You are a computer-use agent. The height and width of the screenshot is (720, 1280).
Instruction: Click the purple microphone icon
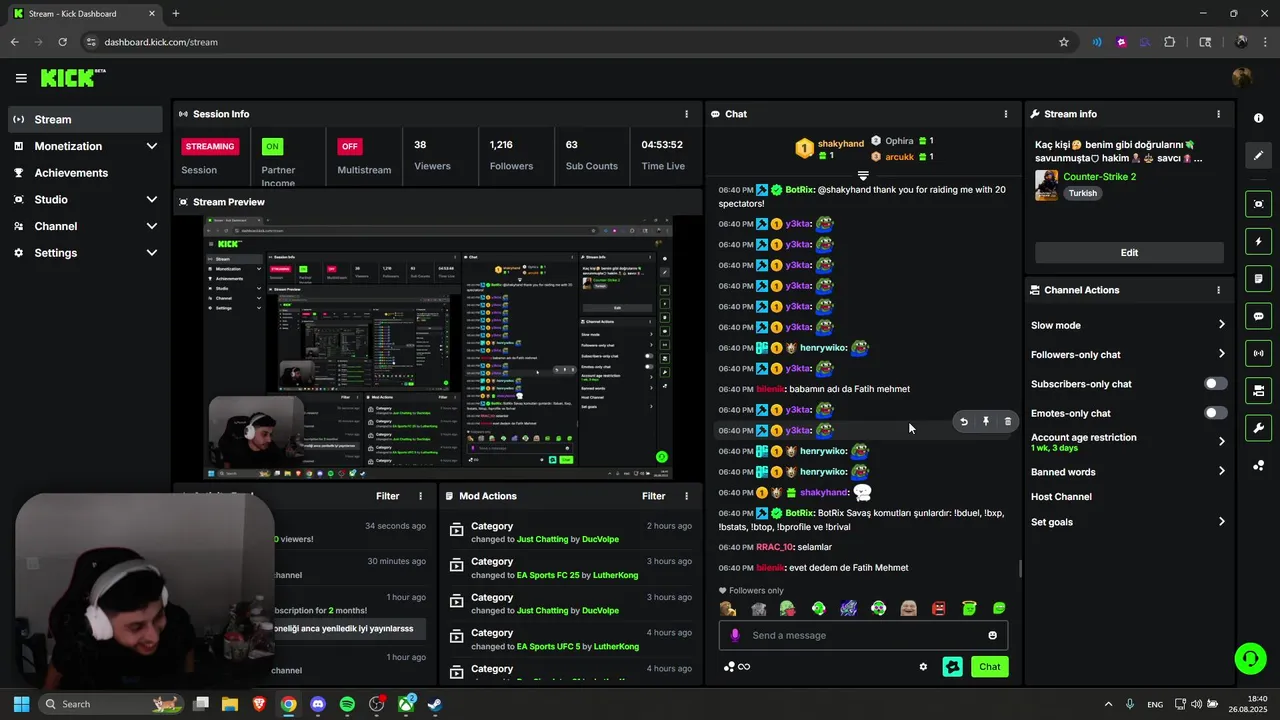click(x=735, y=635)
